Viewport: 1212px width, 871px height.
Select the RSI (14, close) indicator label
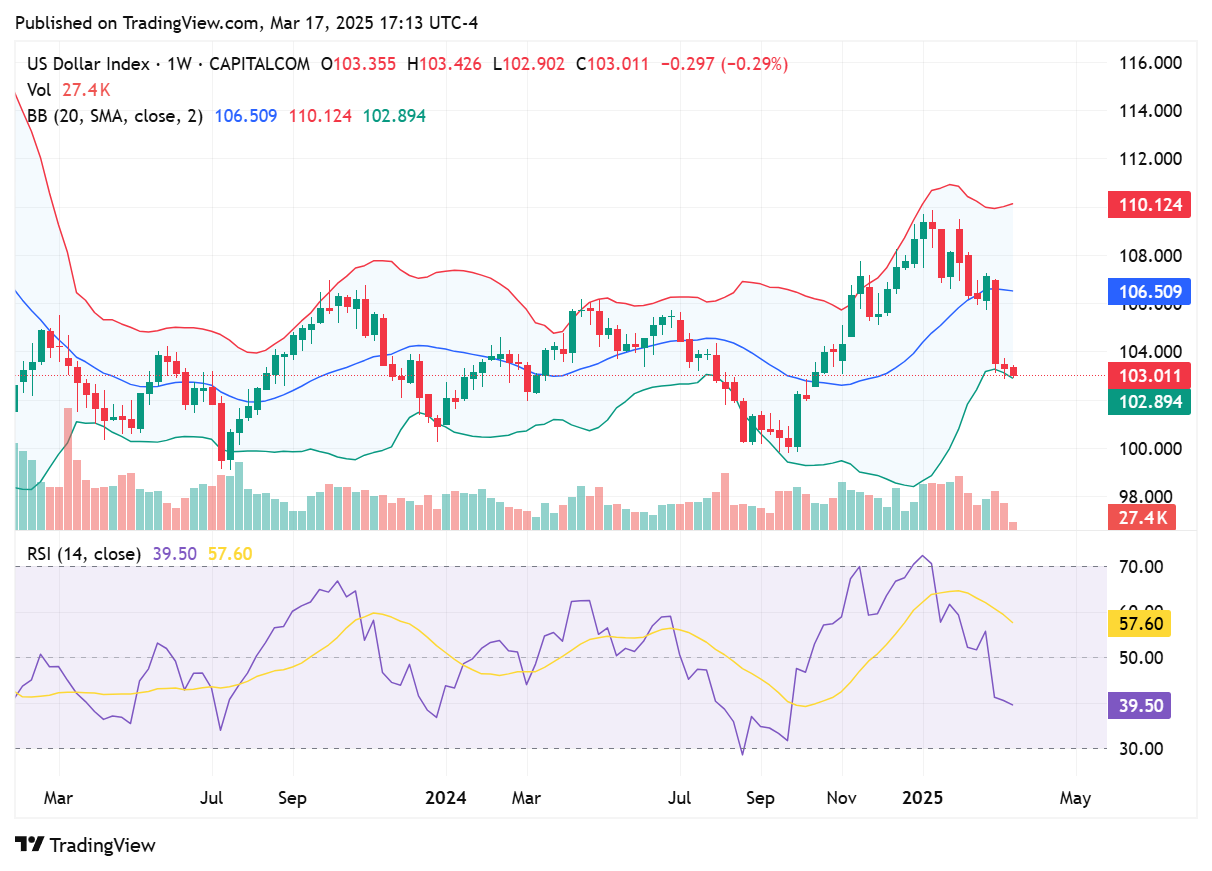(x=85, y=554)
